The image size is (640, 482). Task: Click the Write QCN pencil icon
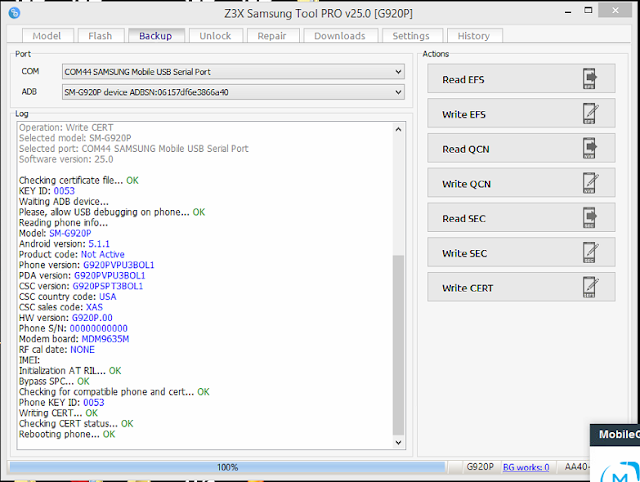(590, 183)
